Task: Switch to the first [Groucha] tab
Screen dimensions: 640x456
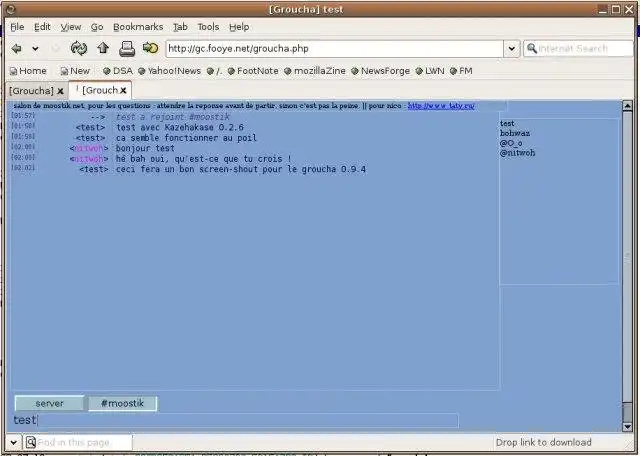Action: click(x=31, y=91)
